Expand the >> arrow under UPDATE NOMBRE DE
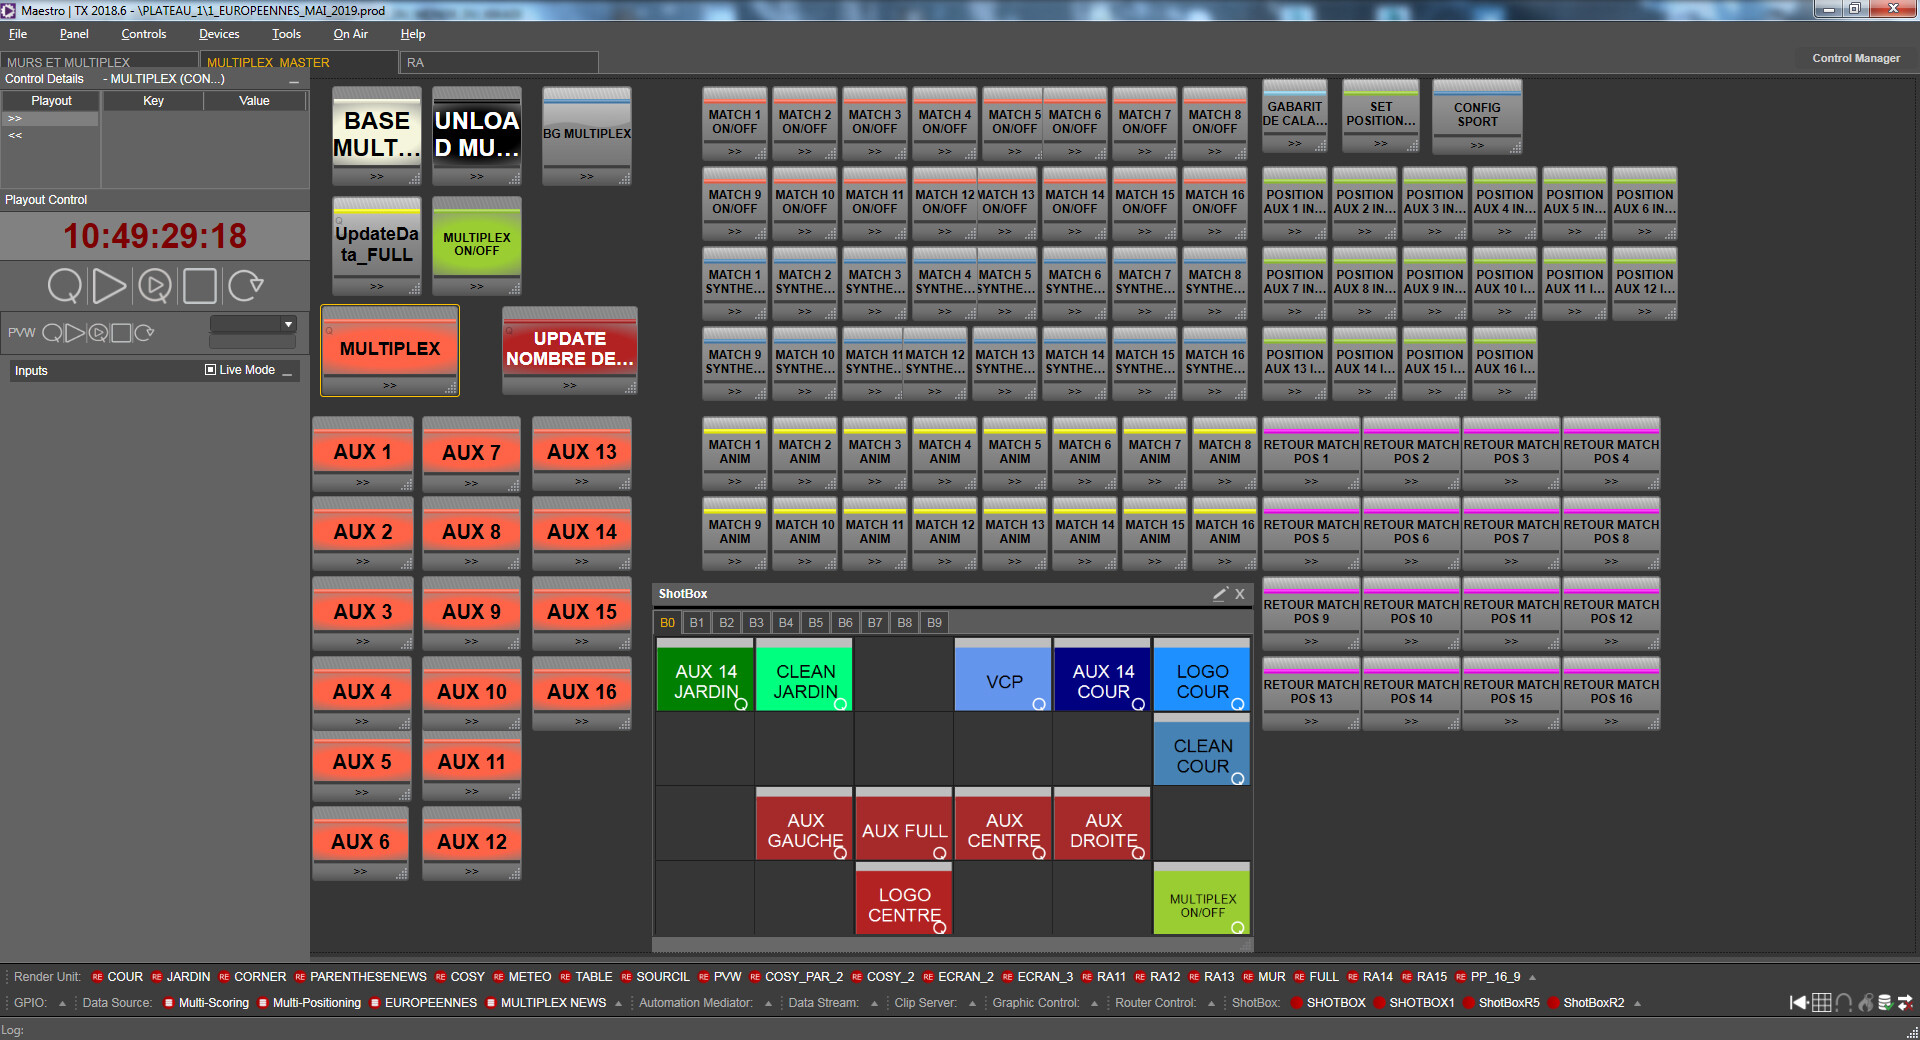The width and height of the screenshot is (1920, 1040). pos(570,386)
